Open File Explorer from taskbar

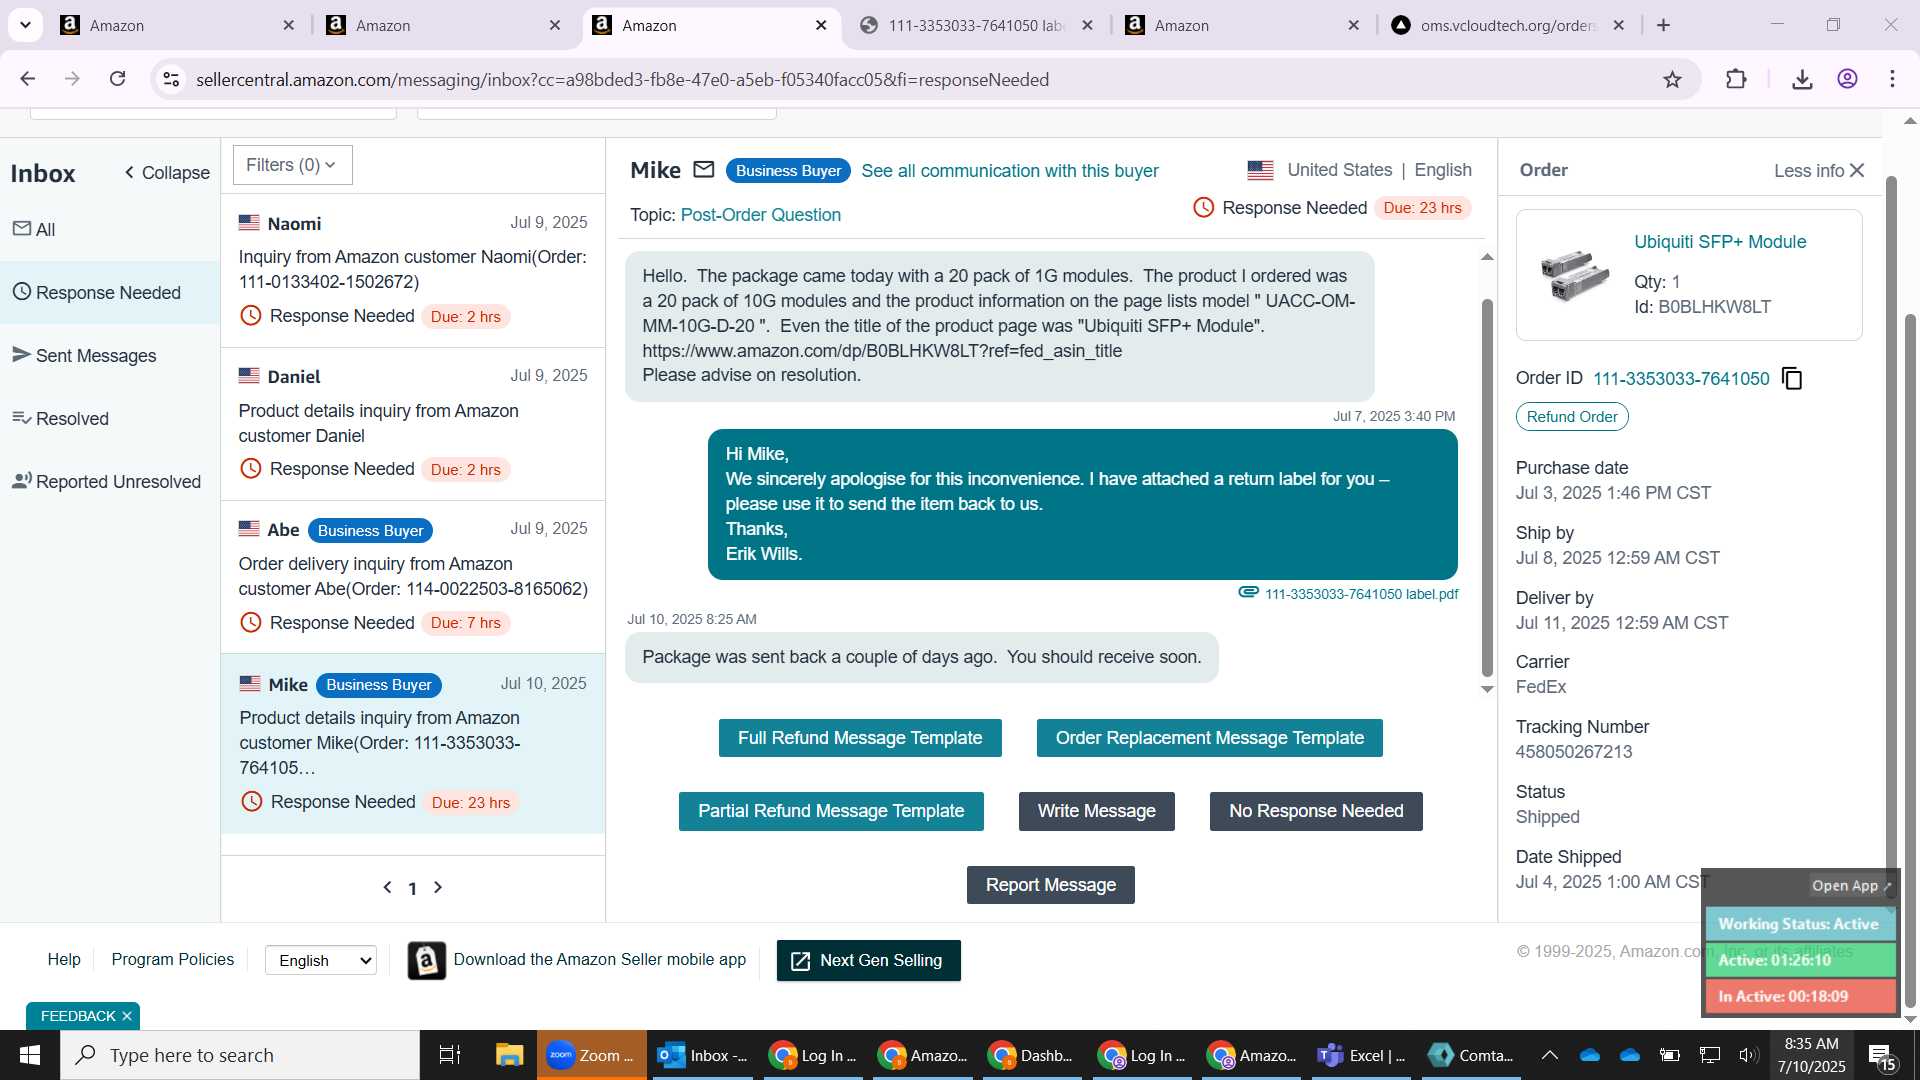[x=509, y=1055]
